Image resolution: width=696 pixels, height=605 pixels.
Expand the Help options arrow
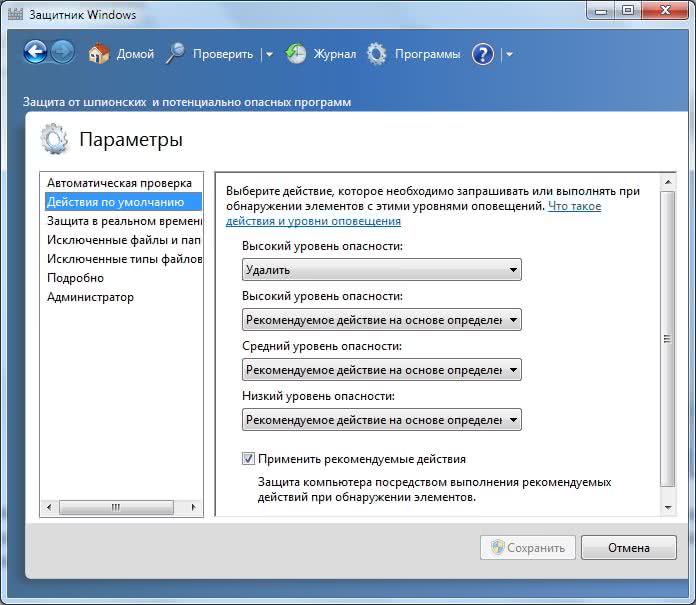click(509, 55)
